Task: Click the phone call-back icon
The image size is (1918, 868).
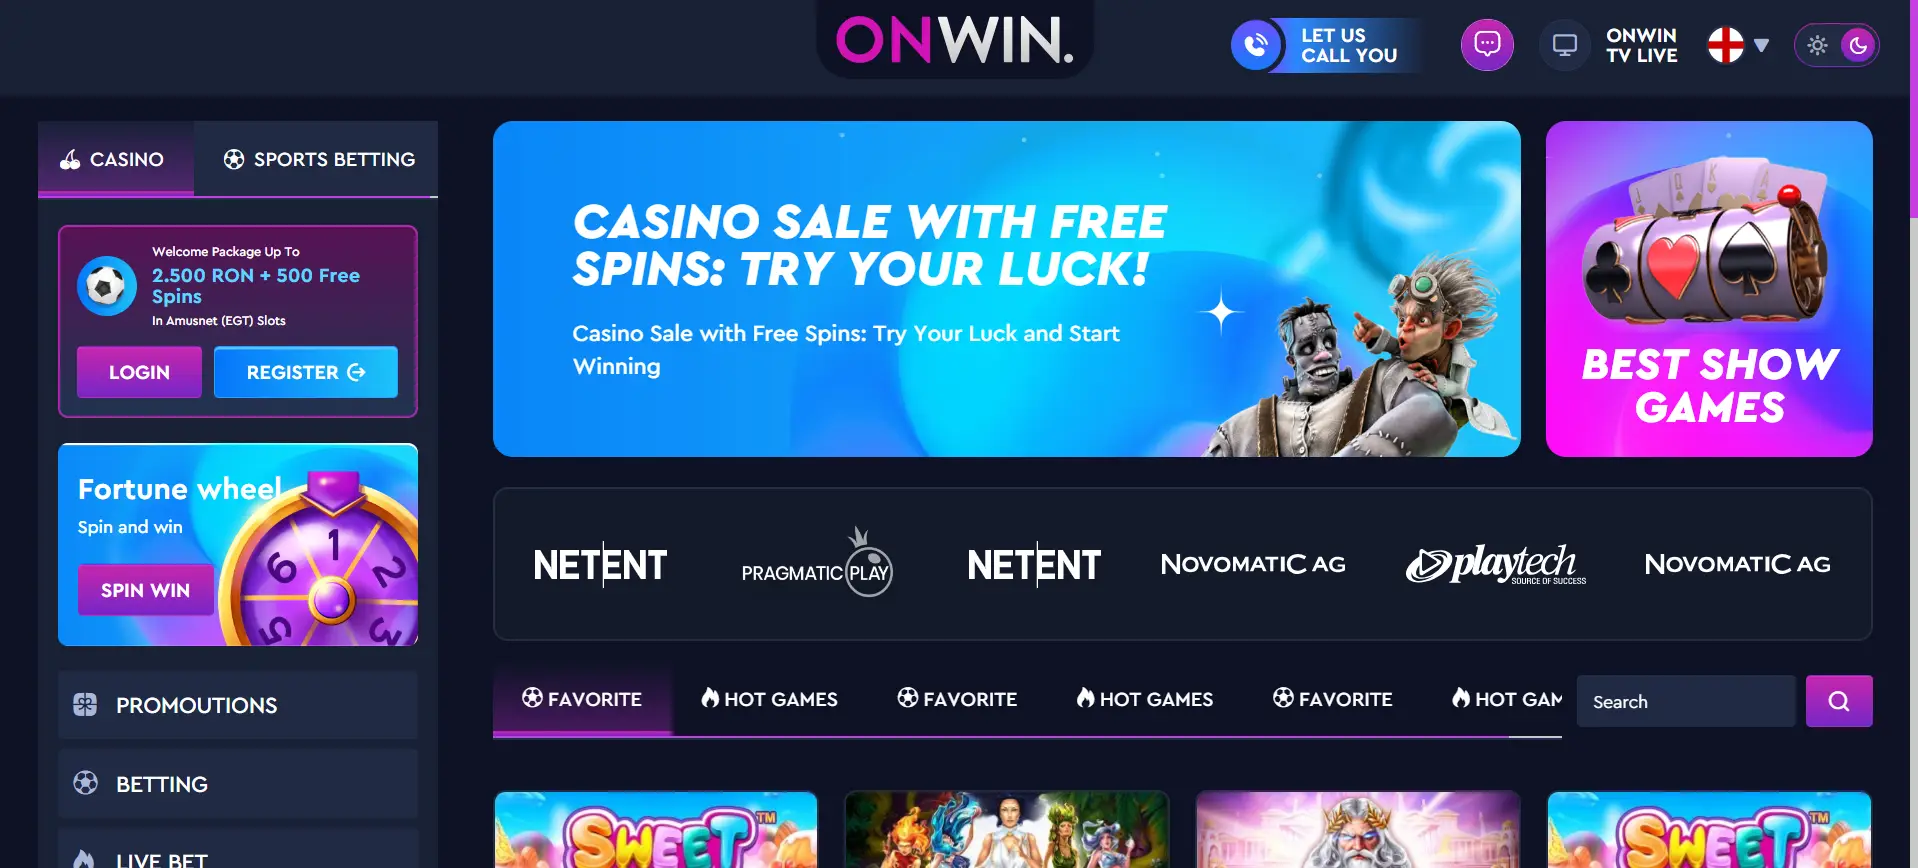Action: 1256,45
